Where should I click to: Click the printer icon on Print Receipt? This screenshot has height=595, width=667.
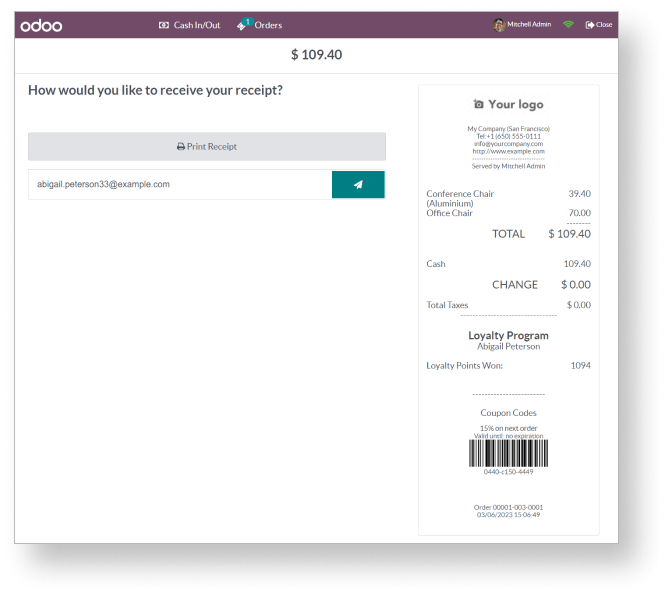(181, 146)
